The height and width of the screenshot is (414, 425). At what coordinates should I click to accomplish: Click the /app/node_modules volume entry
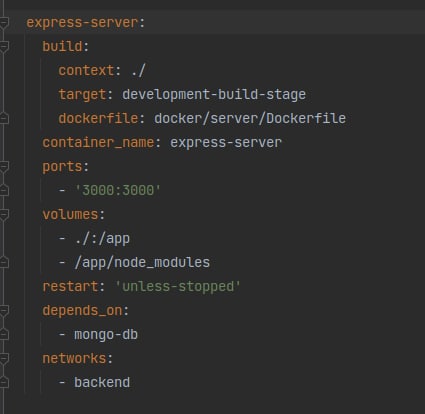(x=142, y=263)
